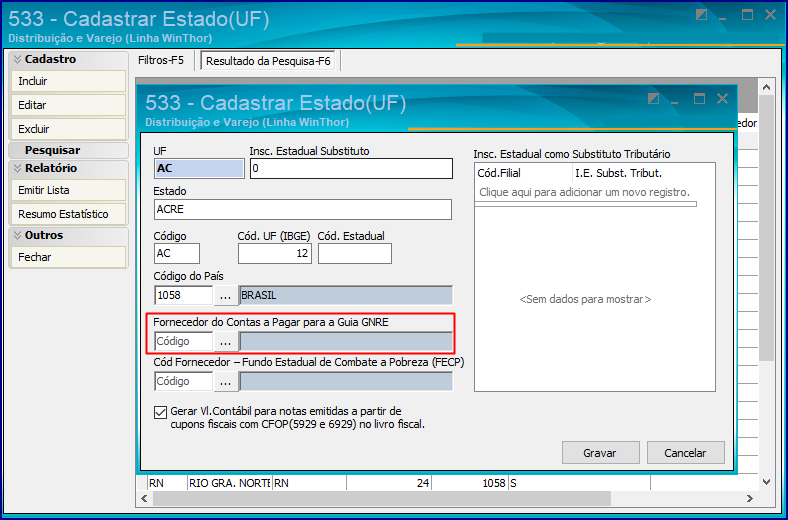Viewport: 788px width, 520px height.
Task: Click the Fechar button under Outros
Action: (68, 257)
